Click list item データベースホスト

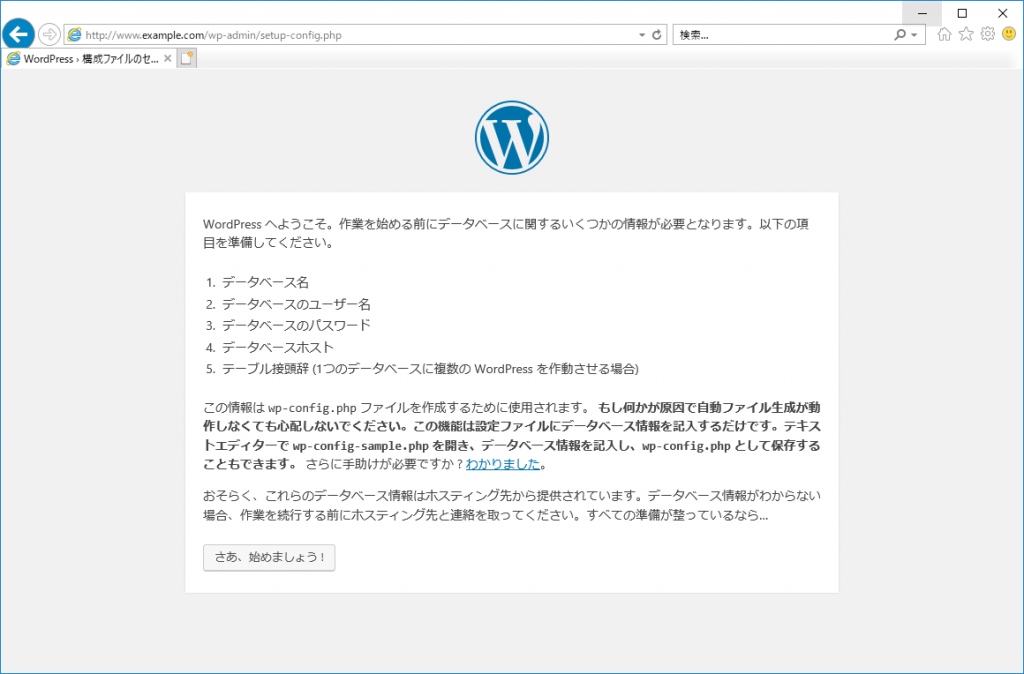(x=278, y=347)
